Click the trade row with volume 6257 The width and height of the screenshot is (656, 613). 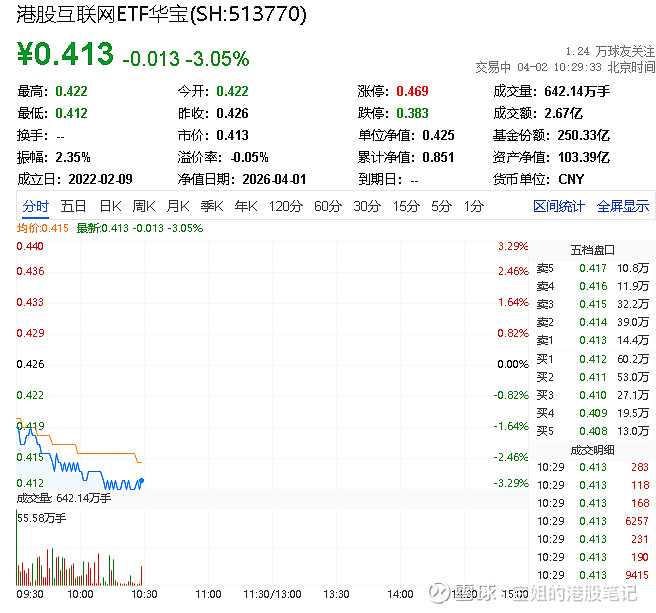pyautogui.click(x=592, y=521)
